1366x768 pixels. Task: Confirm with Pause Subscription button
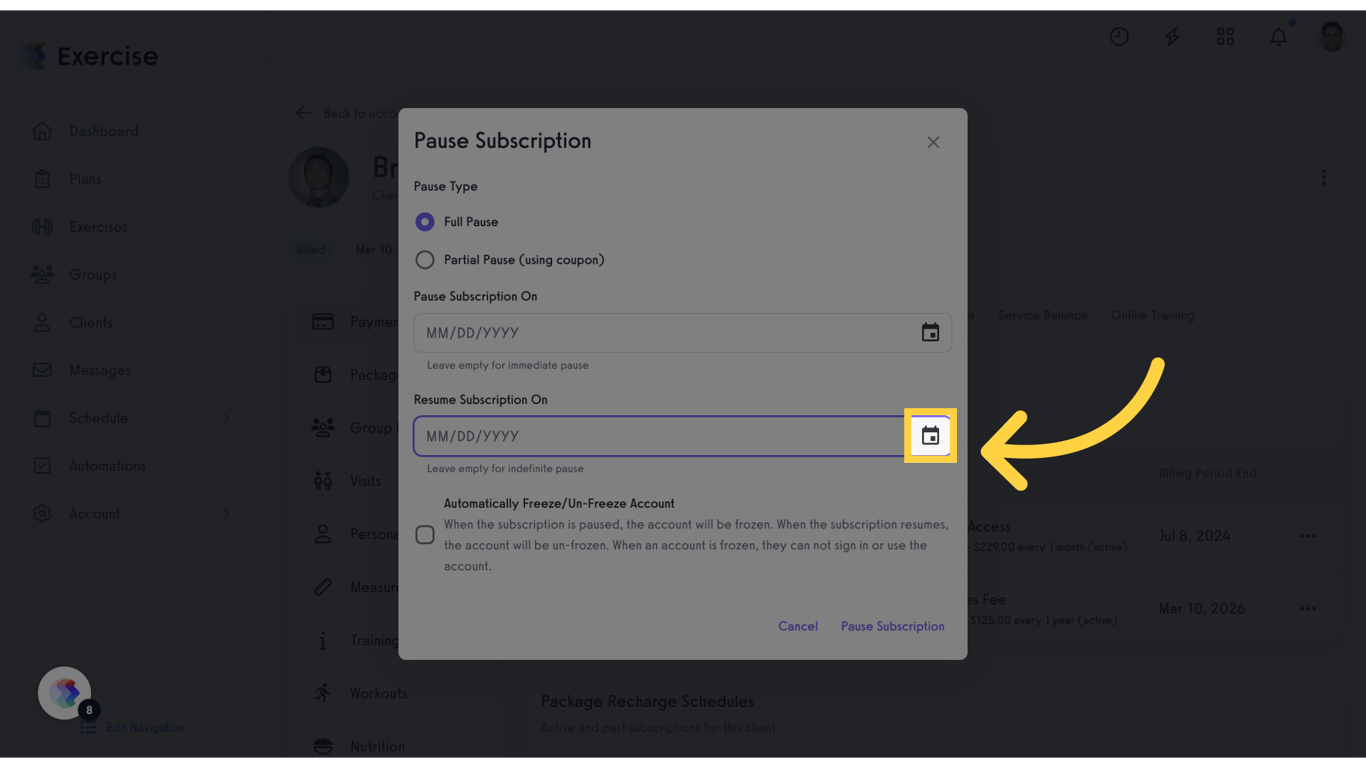[x=892, y=626]
